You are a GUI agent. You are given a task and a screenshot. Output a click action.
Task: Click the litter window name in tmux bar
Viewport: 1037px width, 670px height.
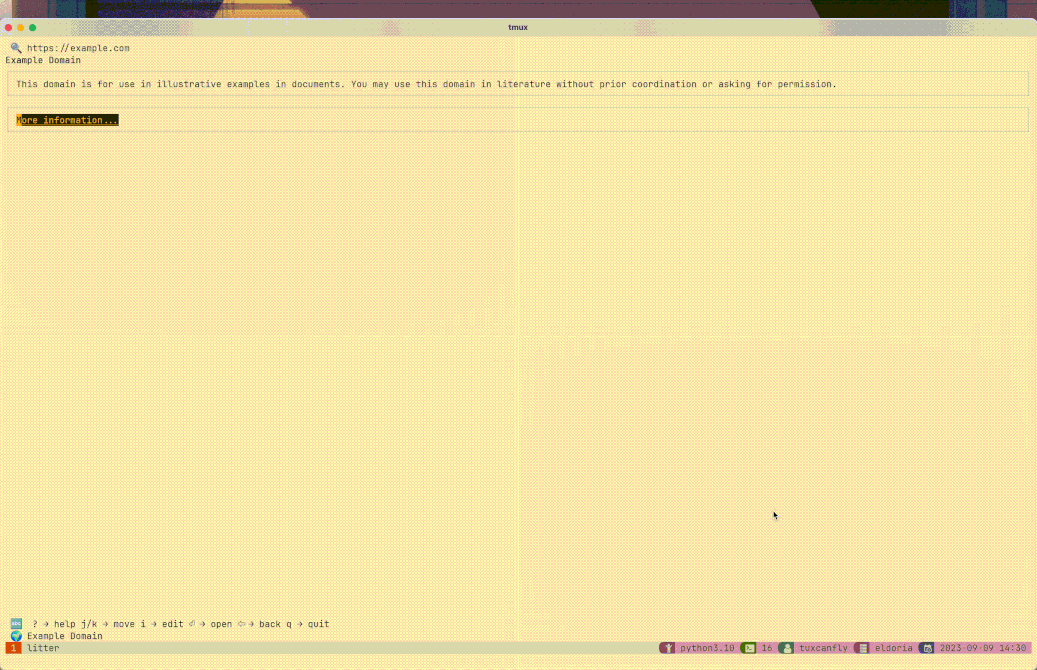[x=43, y=648]
